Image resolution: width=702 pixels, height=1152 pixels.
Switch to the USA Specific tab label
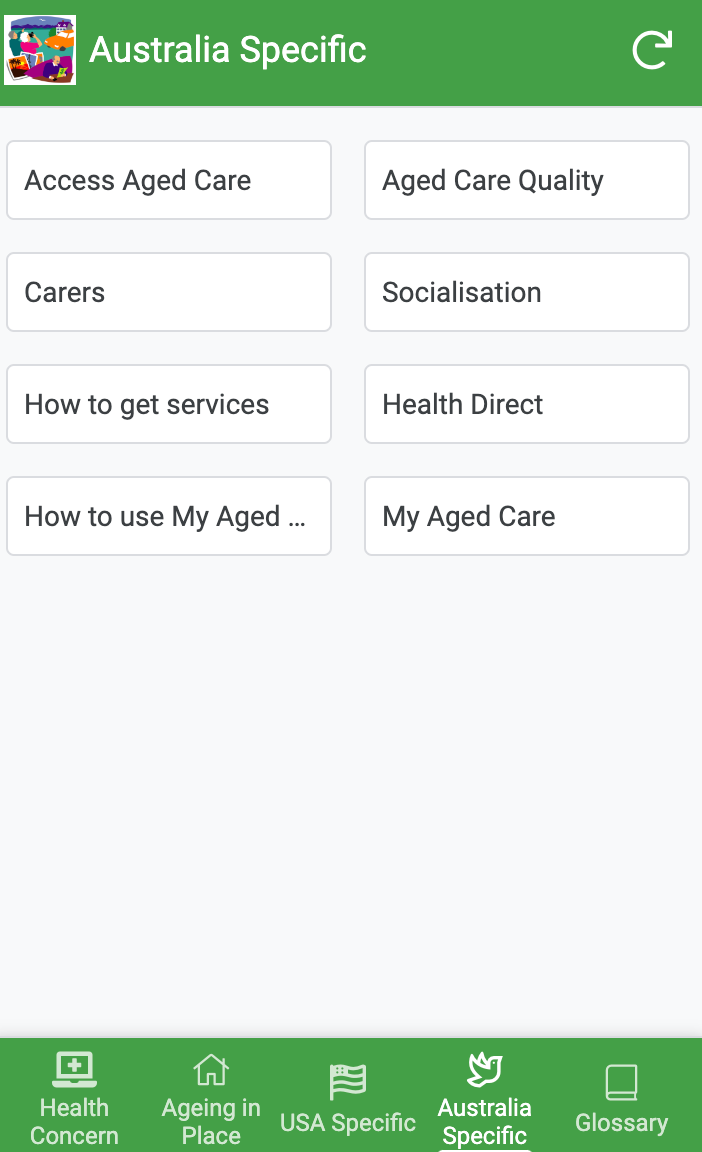[348, 1123]
